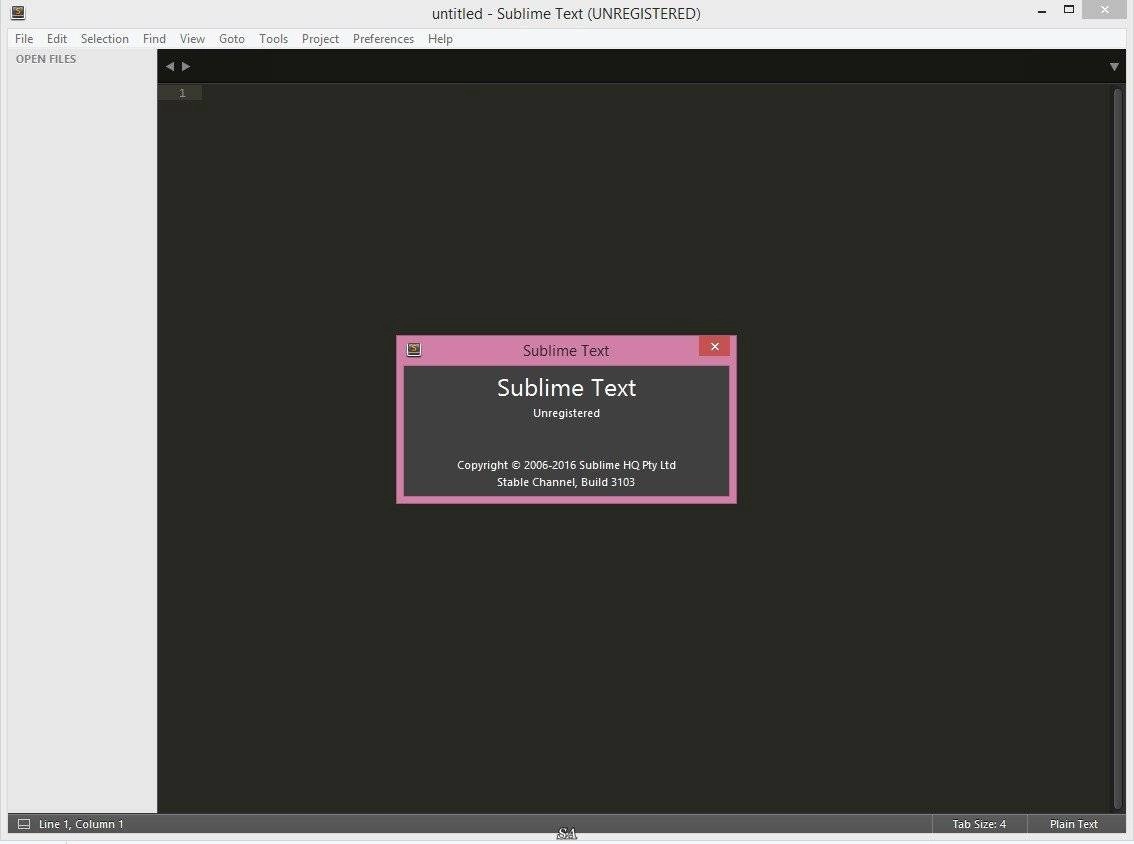The height and width of the screenshot is (844, 1134).
Task: Open the Project menu
Action: point(320,39)
